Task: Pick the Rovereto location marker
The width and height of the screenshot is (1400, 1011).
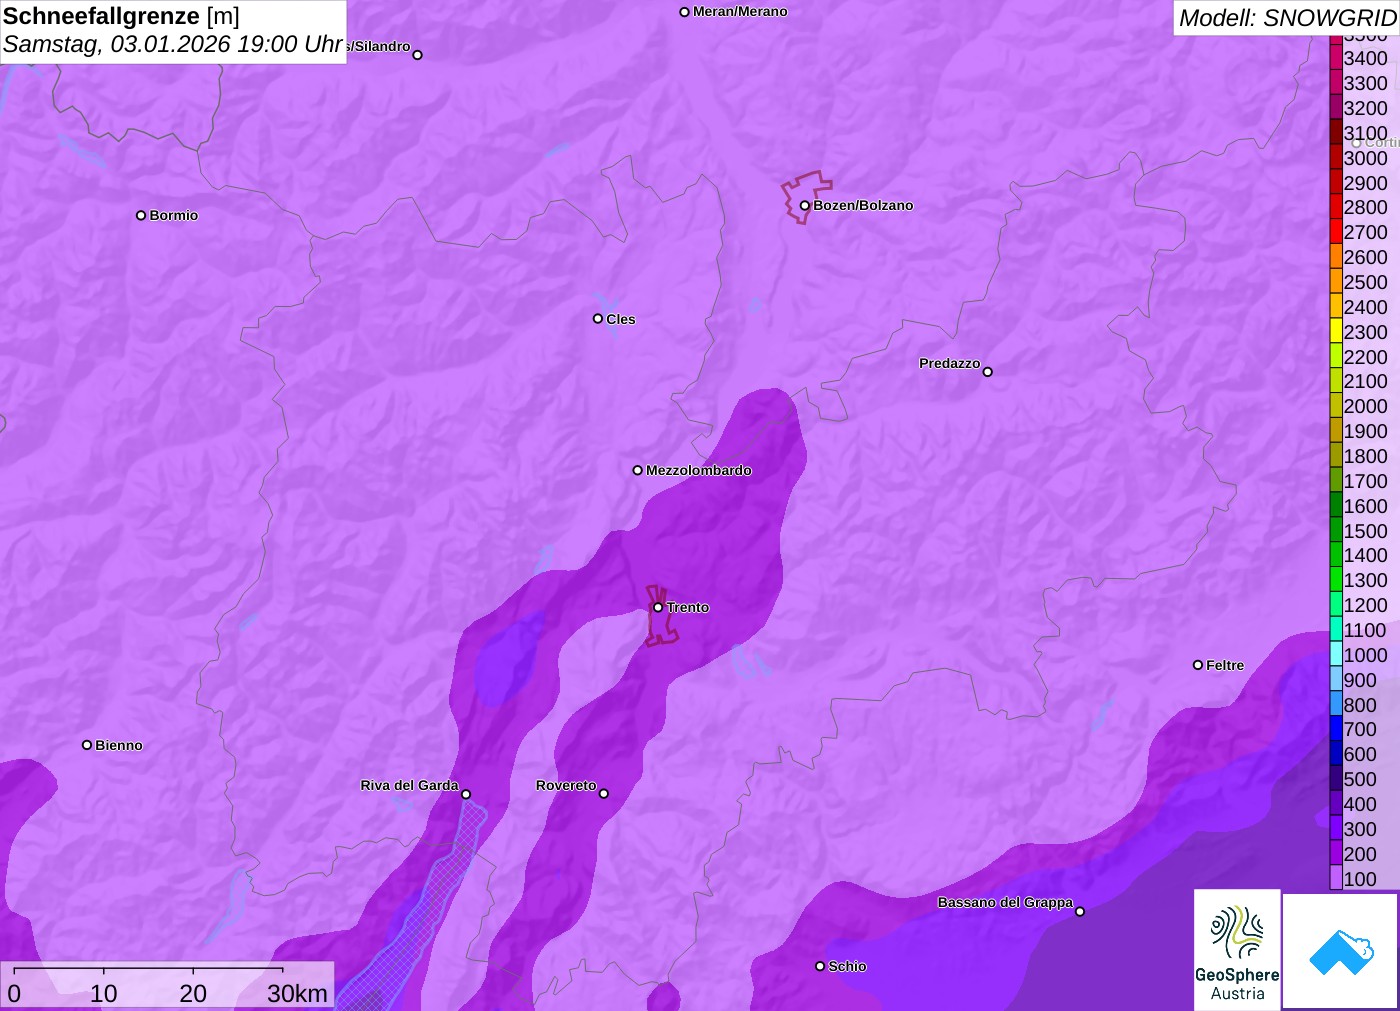Action: pos(603,794)
